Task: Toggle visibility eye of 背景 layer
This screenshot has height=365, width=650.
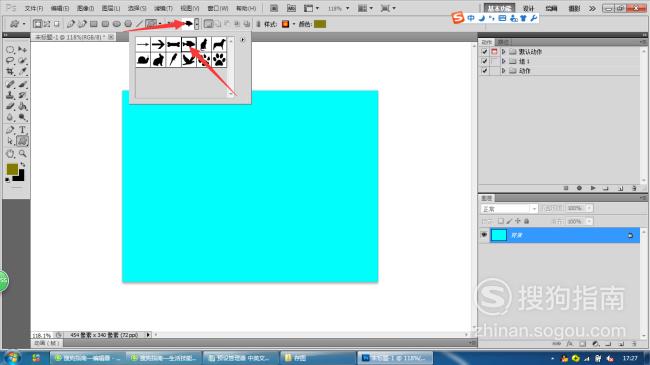Action: click(x=484, y=235)
